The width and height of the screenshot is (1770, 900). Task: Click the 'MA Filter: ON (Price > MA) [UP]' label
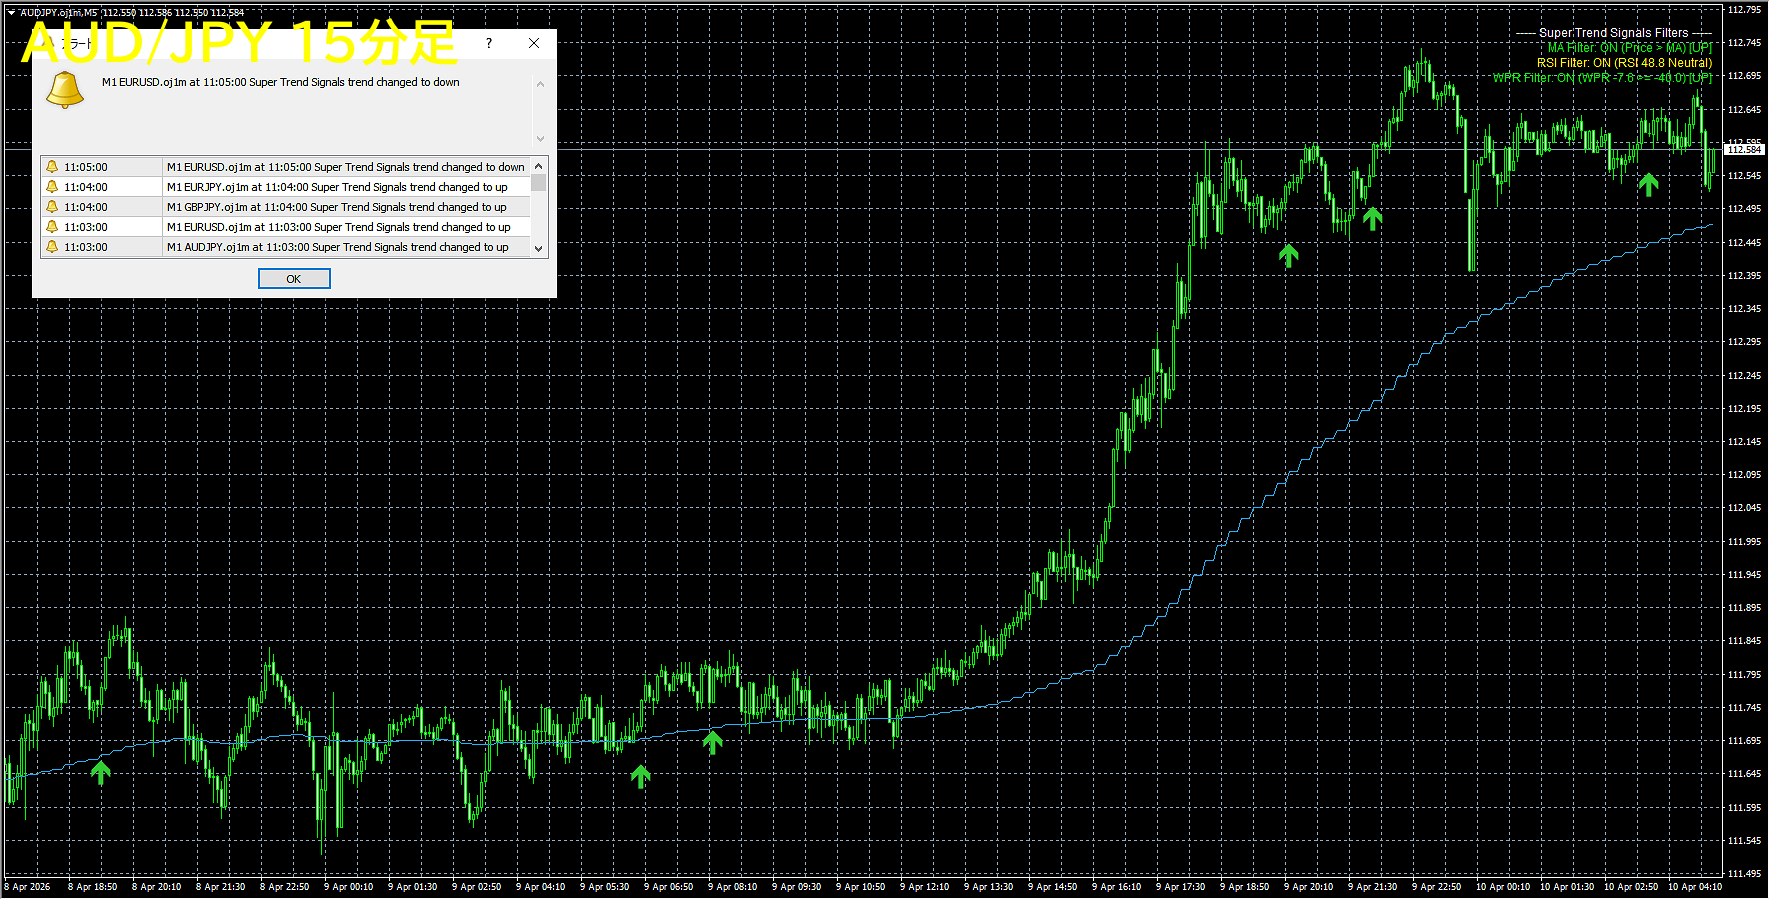(1630, 47)
